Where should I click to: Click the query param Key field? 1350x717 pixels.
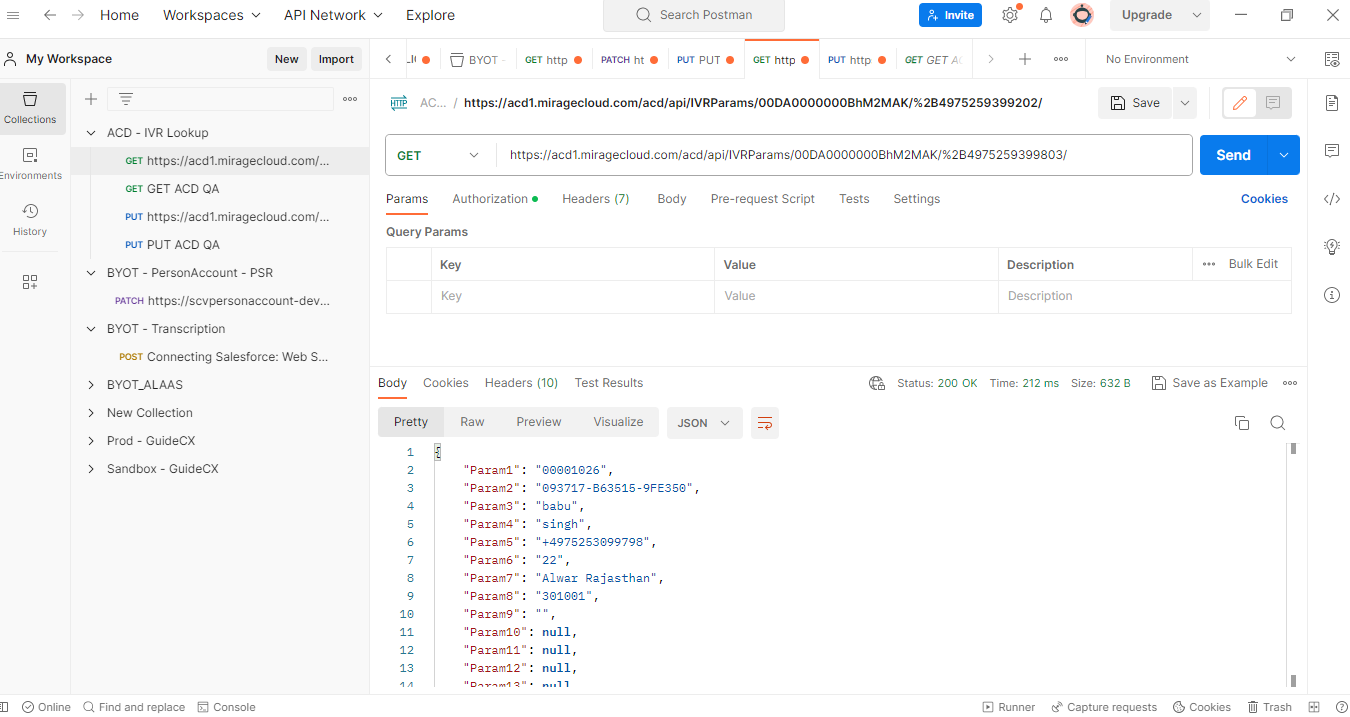[571, 296]
